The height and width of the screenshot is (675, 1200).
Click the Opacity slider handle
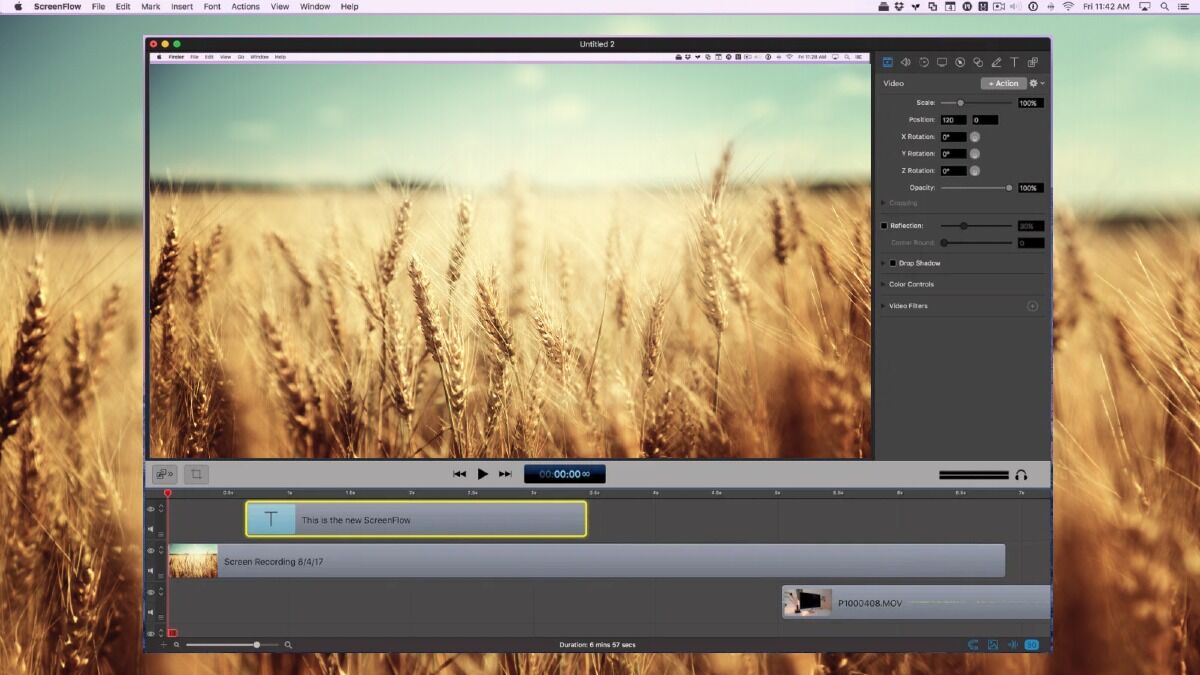click(1008, 187)
